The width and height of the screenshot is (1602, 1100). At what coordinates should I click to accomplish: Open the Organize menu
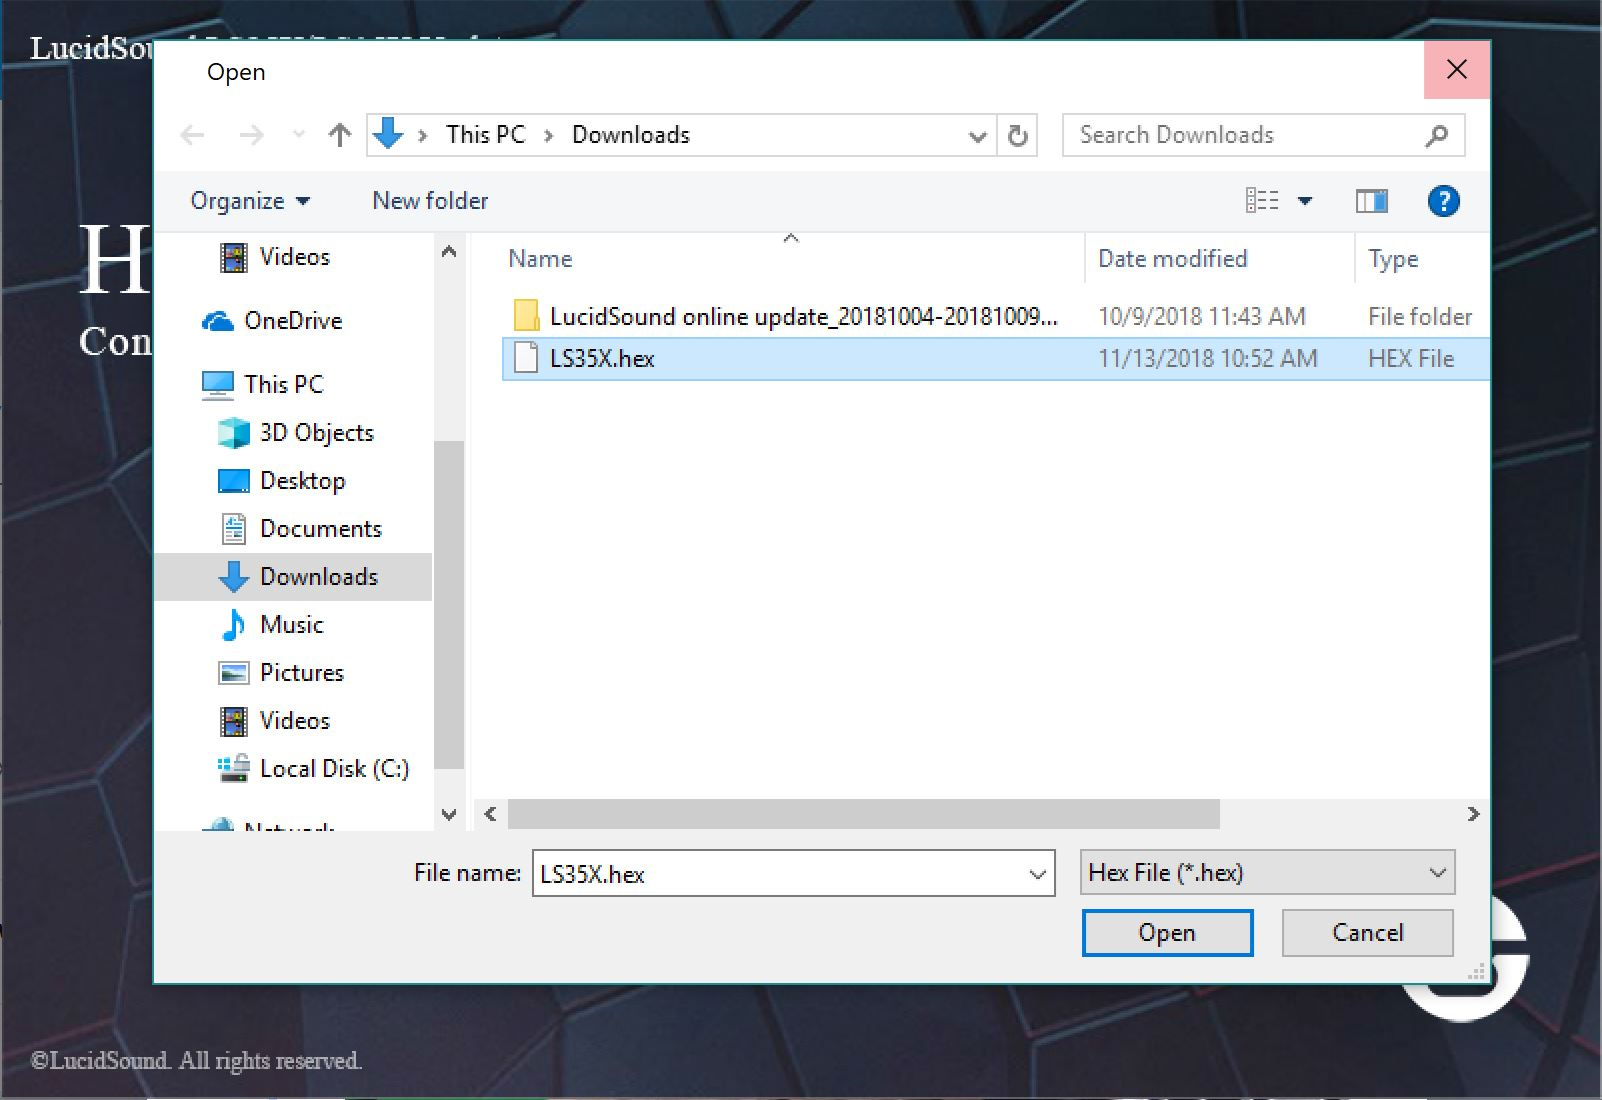250,201
